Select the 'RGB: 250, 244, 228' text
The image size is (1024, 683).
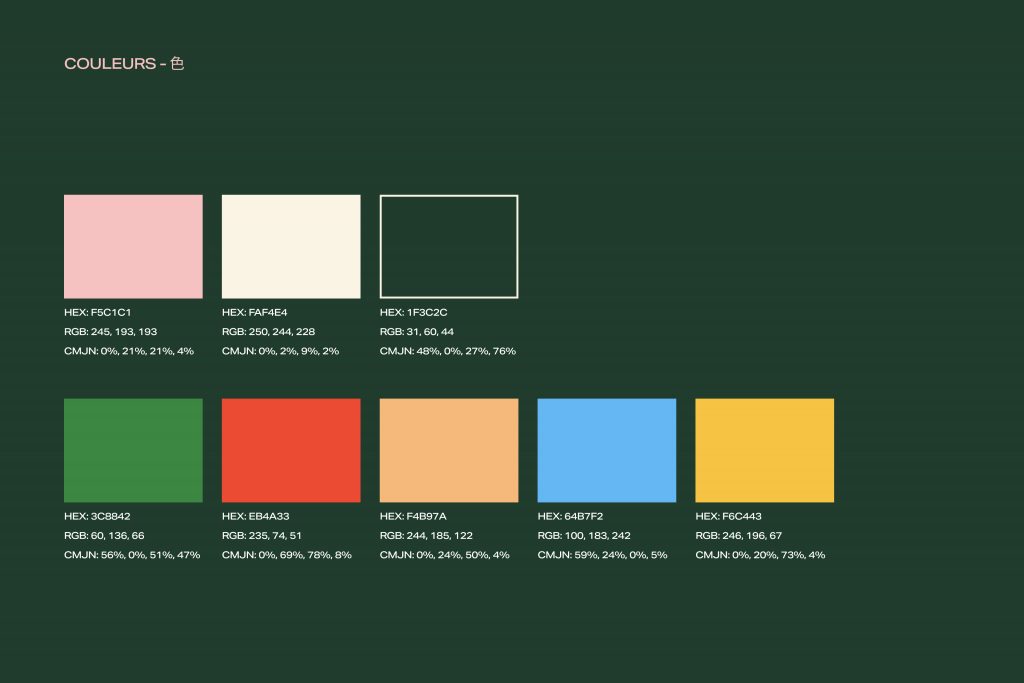click(x=268, y=332)
